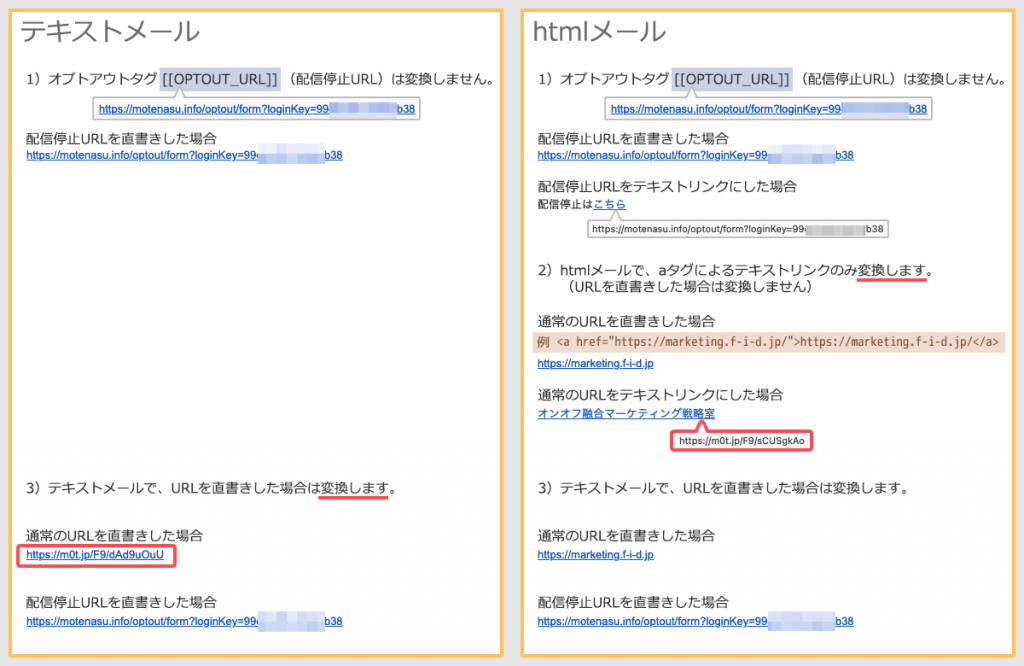This screenshot has width=1024, height=666.
Task: Click the 配信停止URLをテキストリンクにした場合 label
Action: point(667,186)
